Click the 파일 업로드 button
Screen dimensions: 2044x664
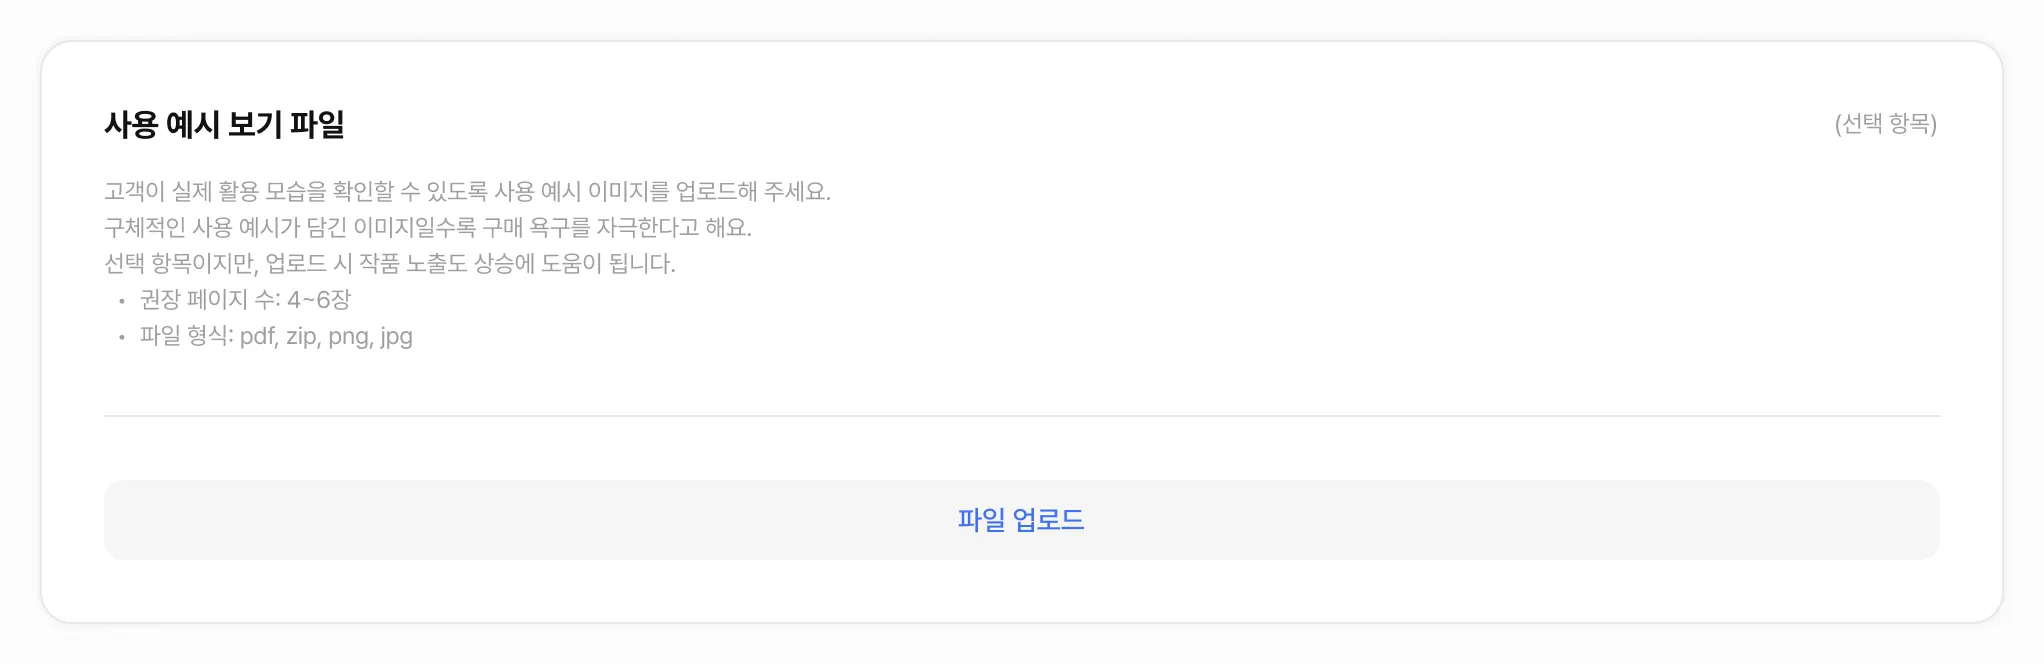[1021, 520]
